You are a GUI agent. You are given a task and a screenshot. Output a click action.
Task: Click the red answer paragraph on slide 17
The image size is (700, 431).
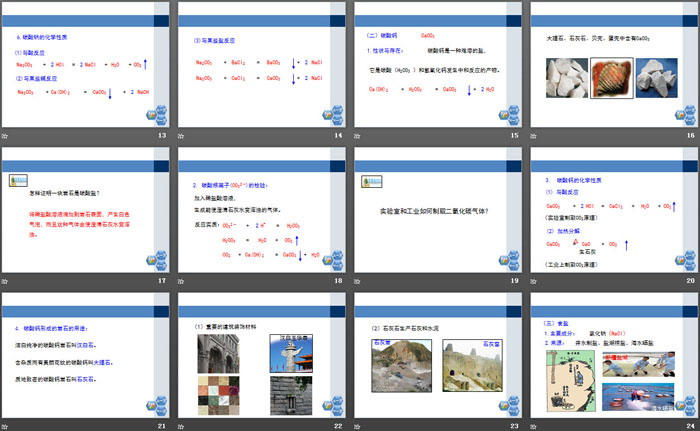pyautogui.click(x=79, y=224)
